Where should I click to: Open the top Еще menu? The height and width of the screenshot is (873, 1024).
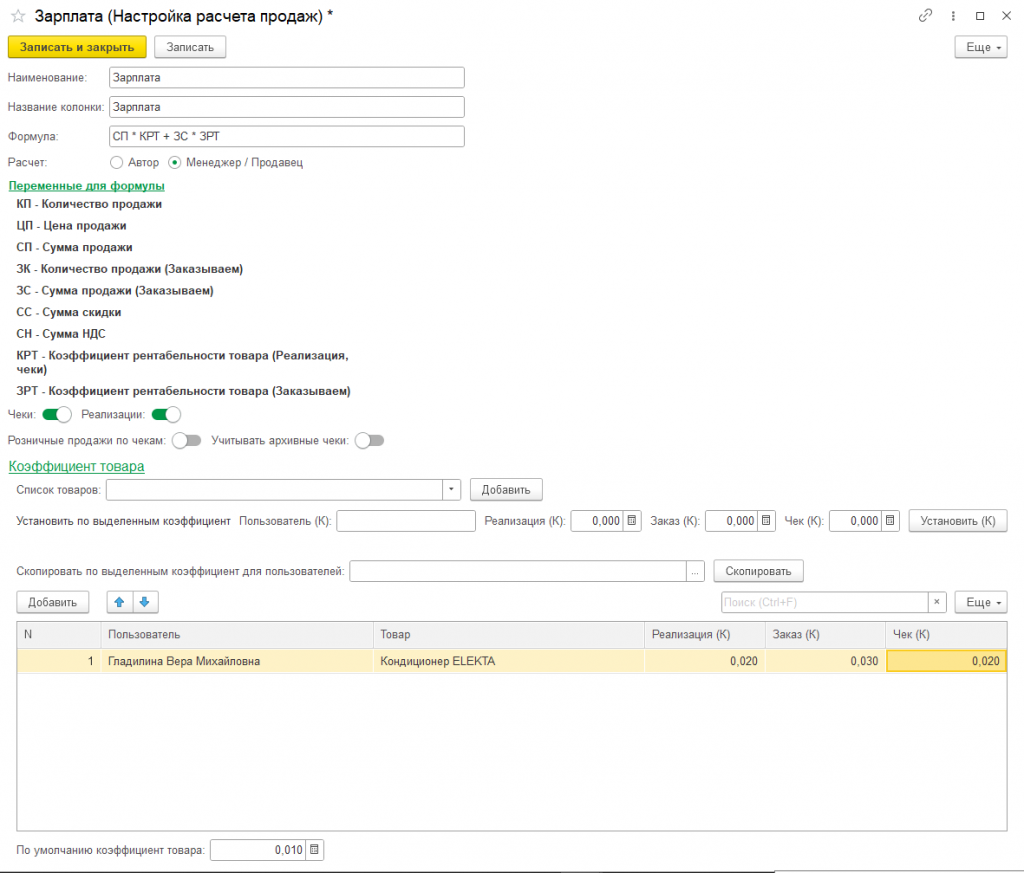pyautogui.click(x=981, y=47)
